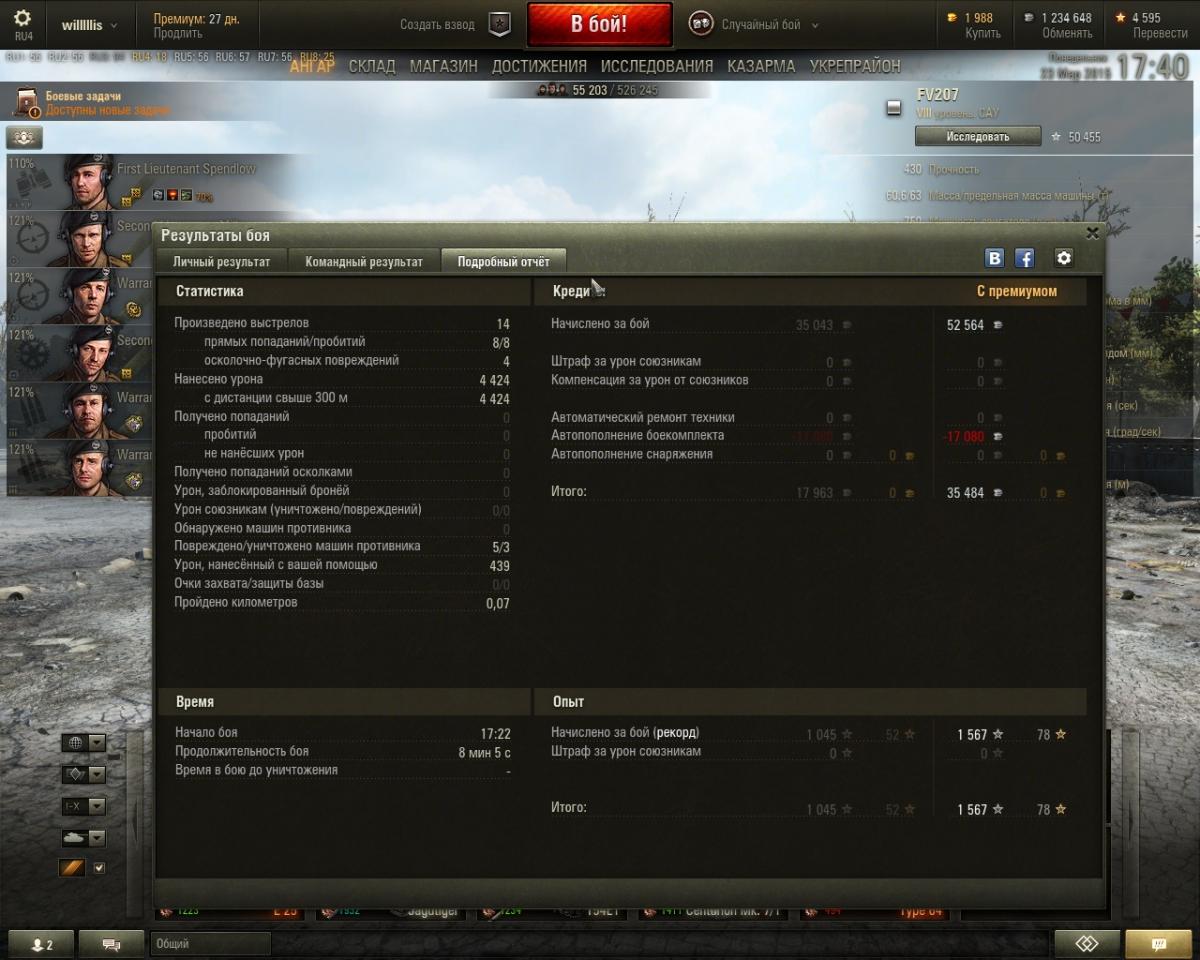Viewport: 1200px width, 960px height.
Task: Click the crew operations button above crew list
Action: [x=24, y=138]
